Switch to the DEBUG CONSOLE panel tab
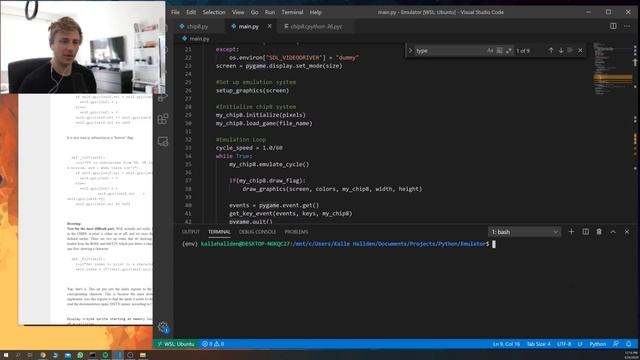640x360 pixels. (x=258, y=232)
